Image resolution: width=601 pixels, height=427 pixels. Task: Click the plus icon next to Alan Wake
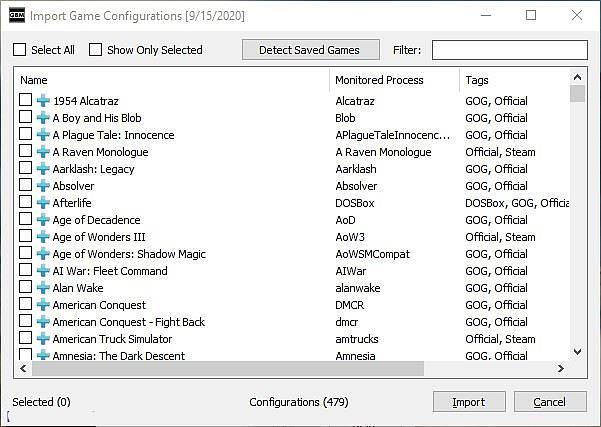click(43, 288)
